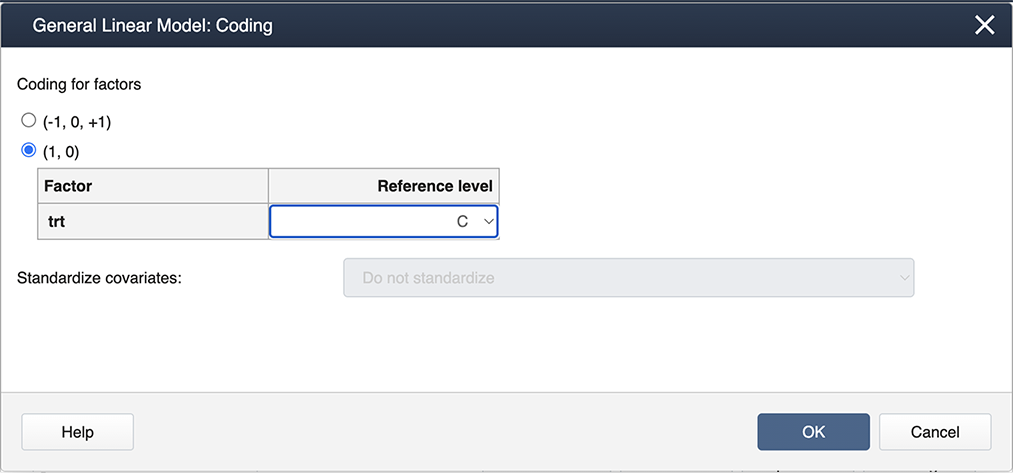The width and height of the screenshot is (1013, 473).
Task: Click the Standardize covariates label
Action: point(99,277)
